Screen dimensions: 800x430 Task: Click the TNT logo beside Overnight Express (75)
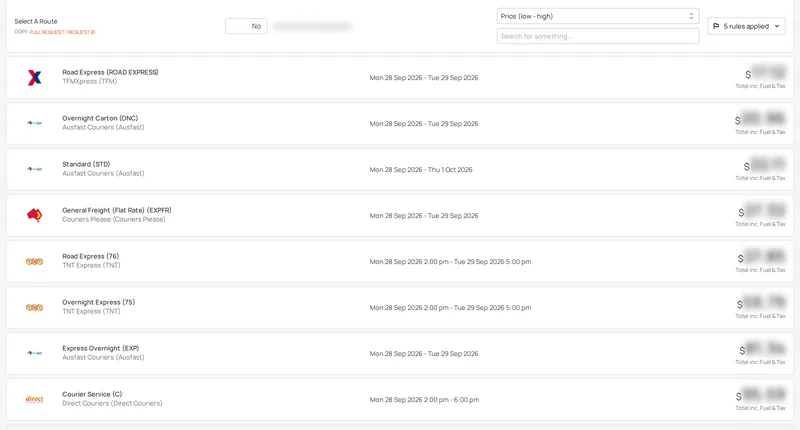coord(34,308)
